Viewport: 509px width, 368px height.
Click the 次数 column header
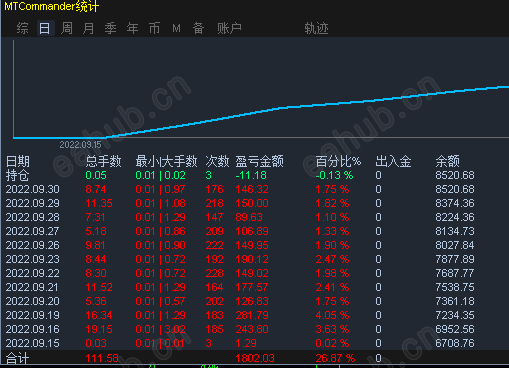[217, 162]
